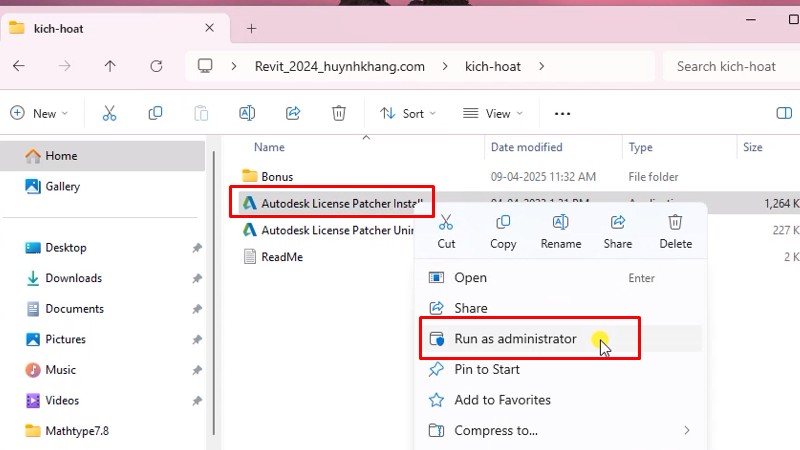Select the Share entry below Open
Image resolution: width=800 pixels, height=450 pixels.
[560, 308]
